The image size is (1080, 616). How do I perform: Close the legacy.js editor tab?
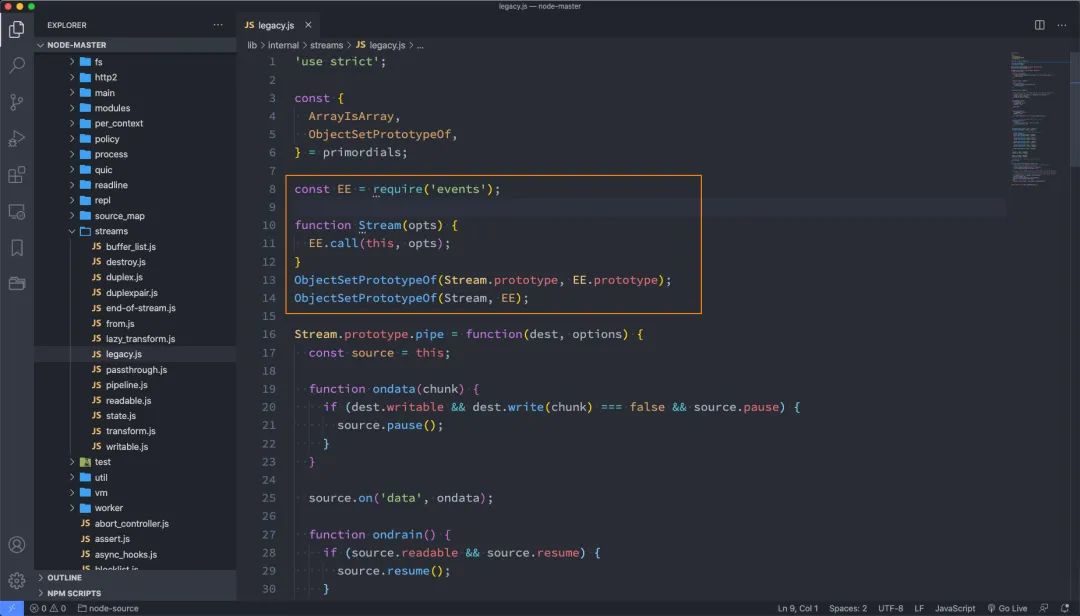point(308,25)
